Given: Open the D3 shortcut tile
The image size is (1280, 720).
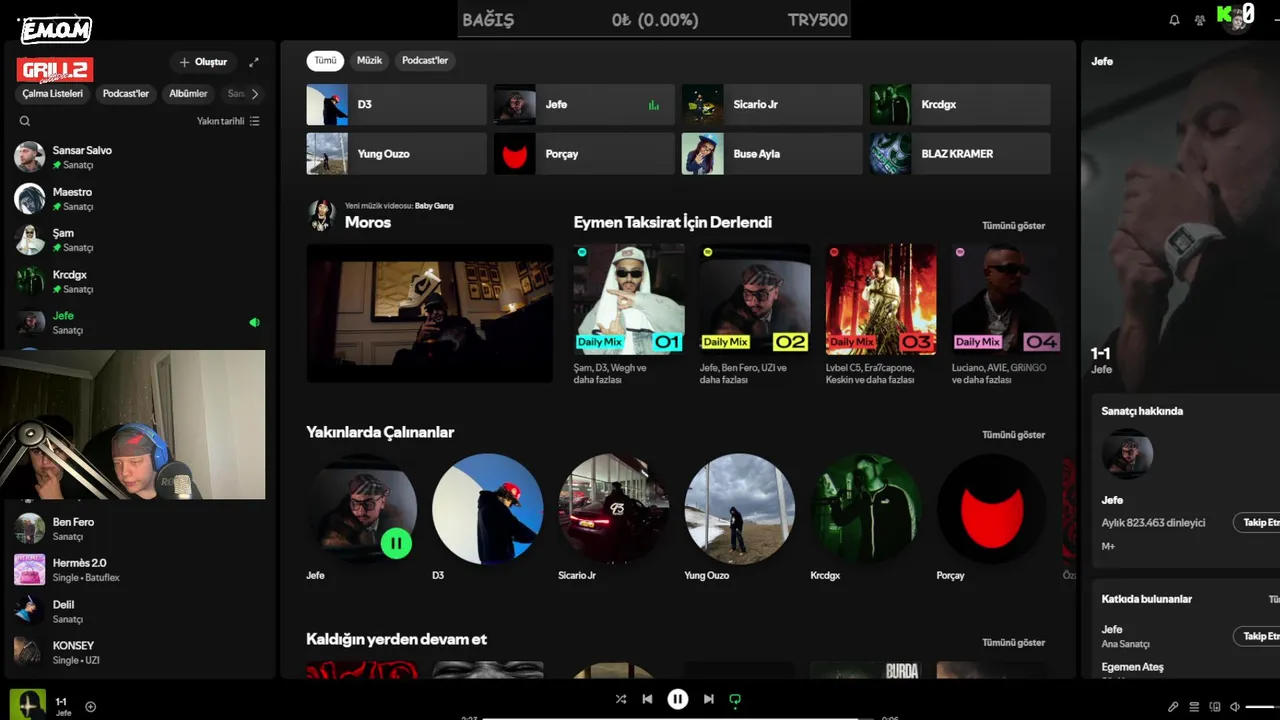Looking at the screenshot, I should pos(396,104).
